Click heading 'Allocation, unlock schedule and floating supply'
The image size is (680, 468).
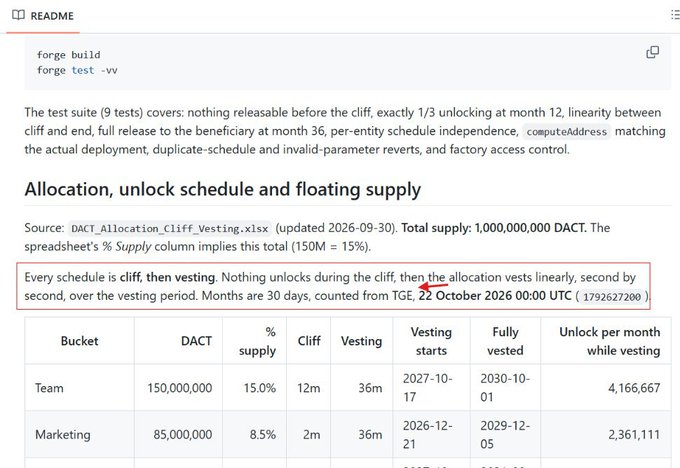tap(222, 190)
